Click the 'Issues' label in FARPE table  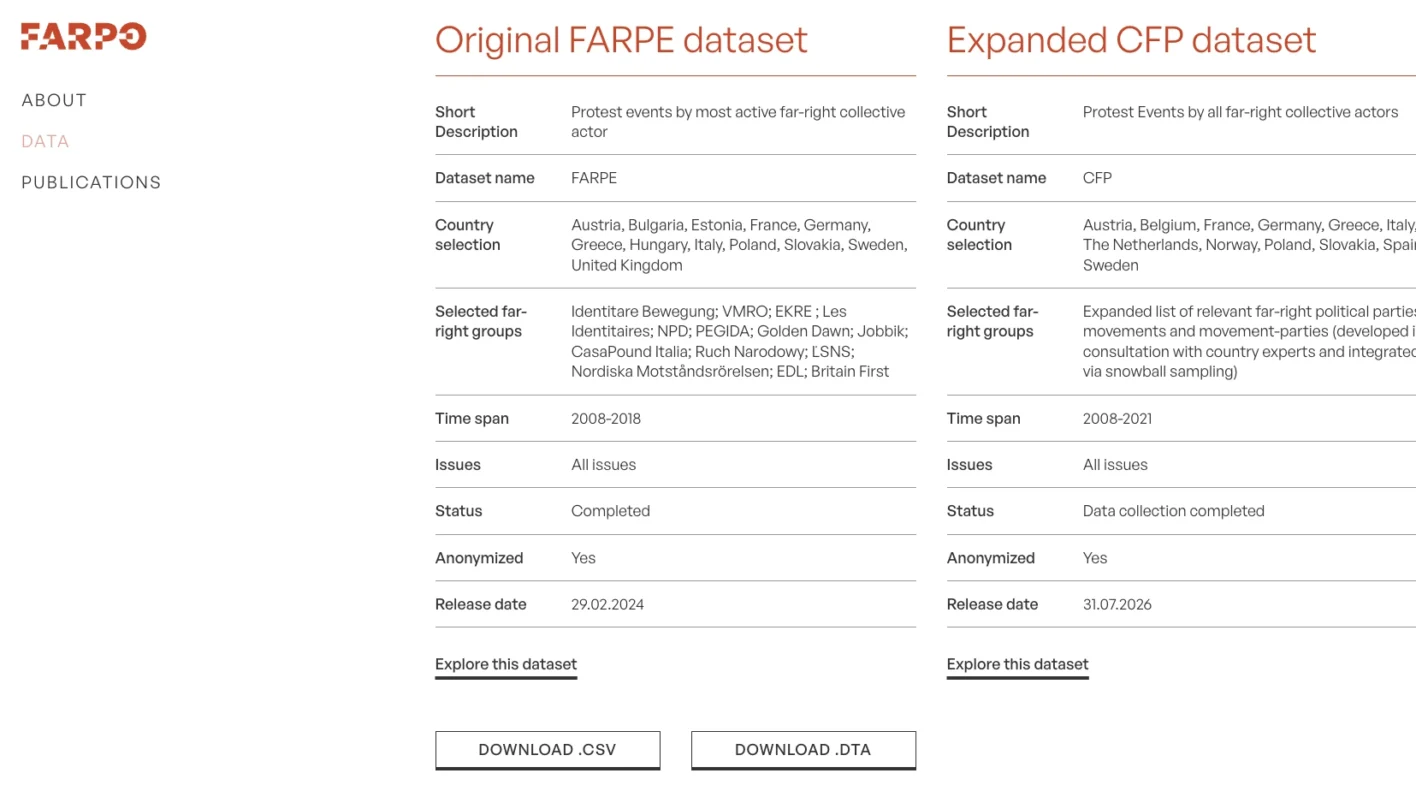[458, 465]
